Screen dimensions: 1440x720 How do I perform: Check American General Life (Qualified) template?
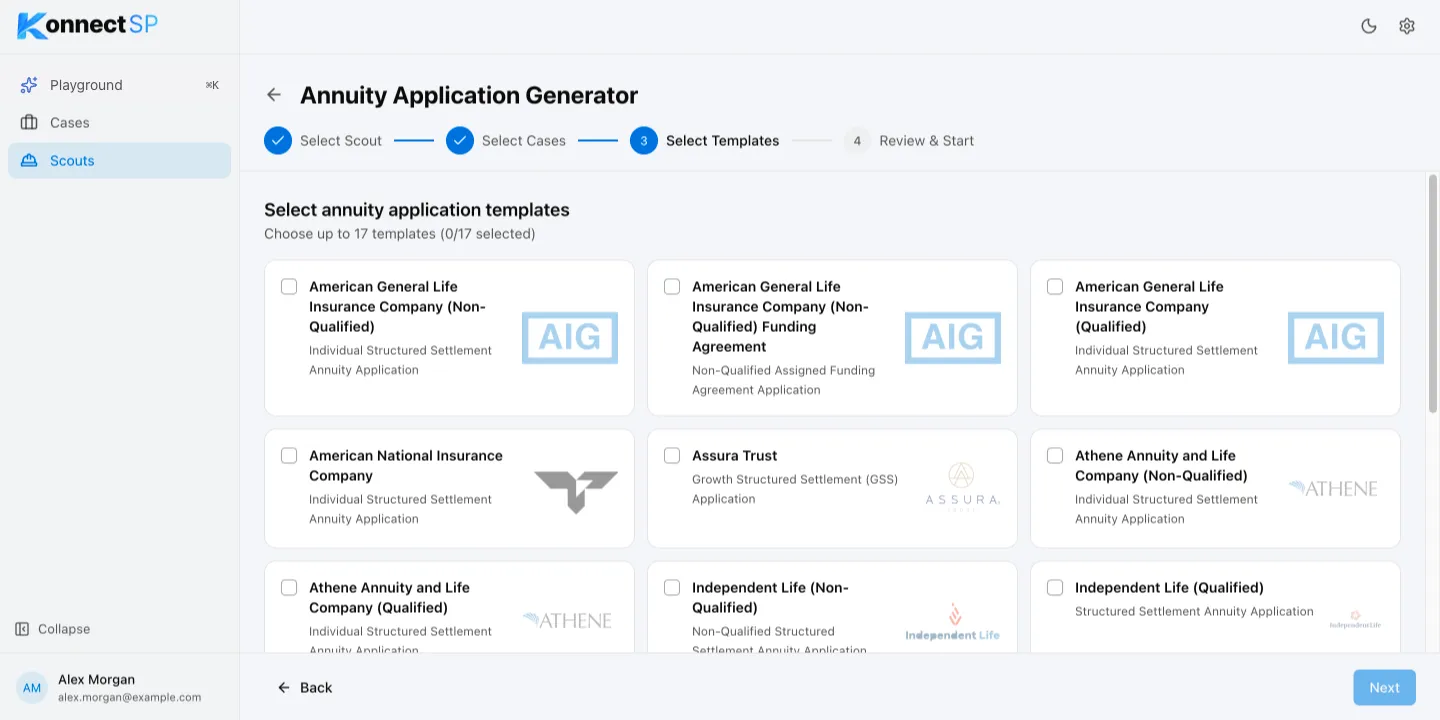pyautogui.click(x=1055, y=287)
